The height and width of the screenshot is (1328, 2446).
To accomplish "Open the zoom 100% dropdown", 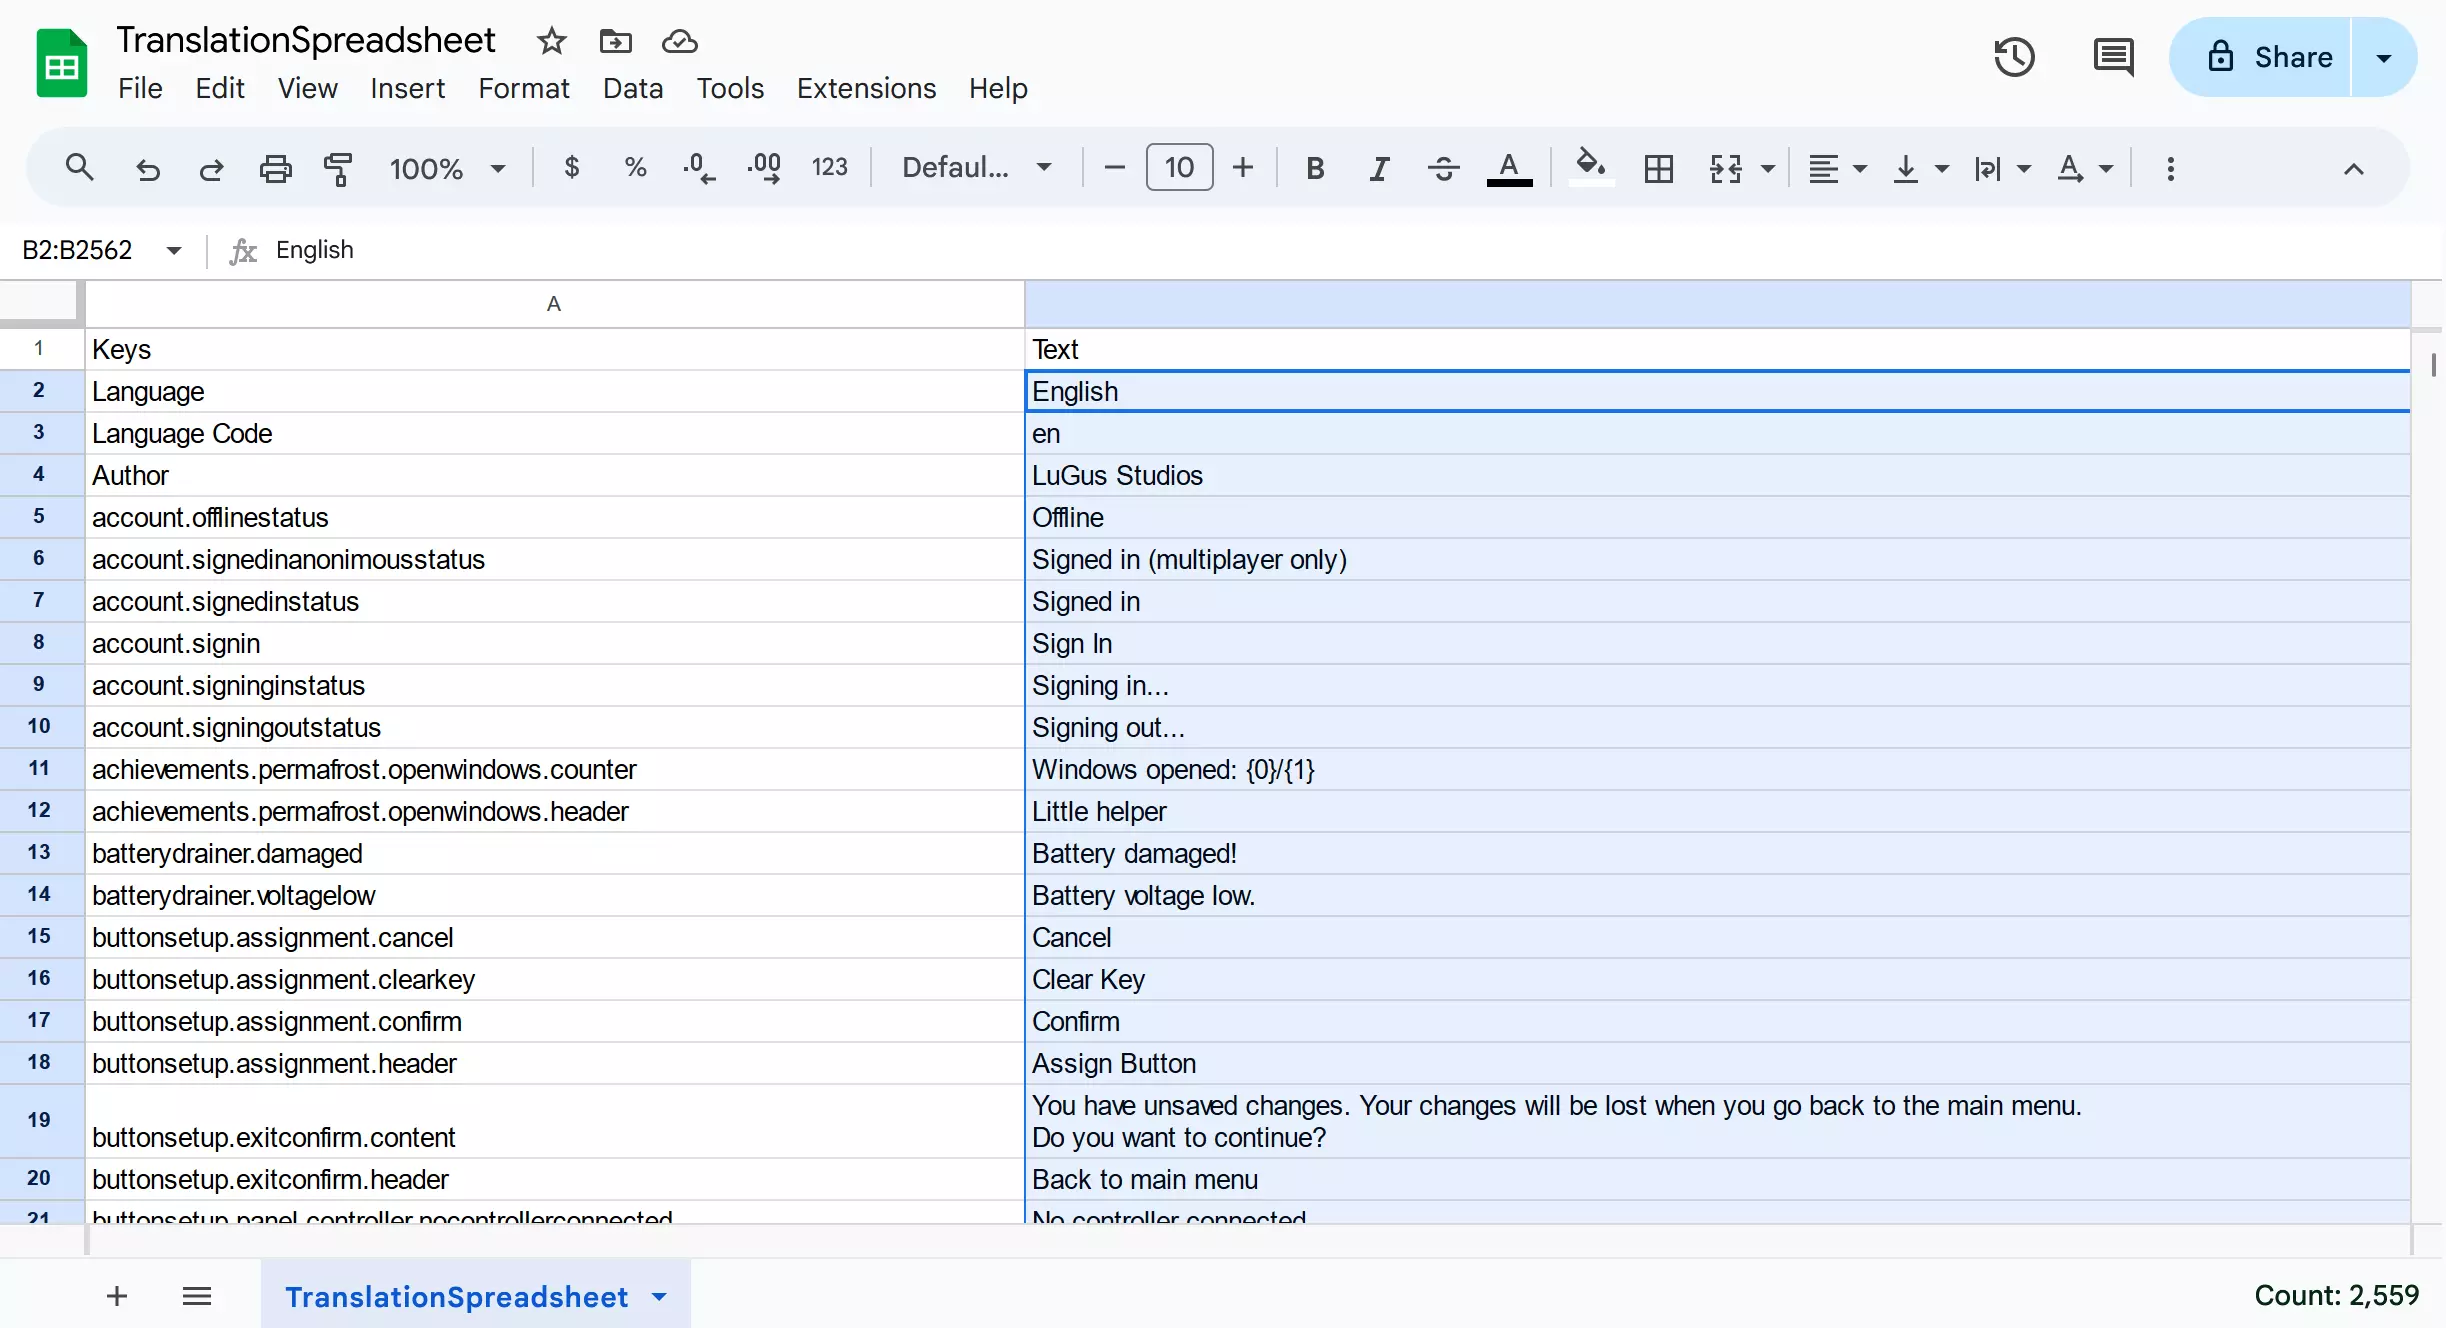I will pos(447,168).
